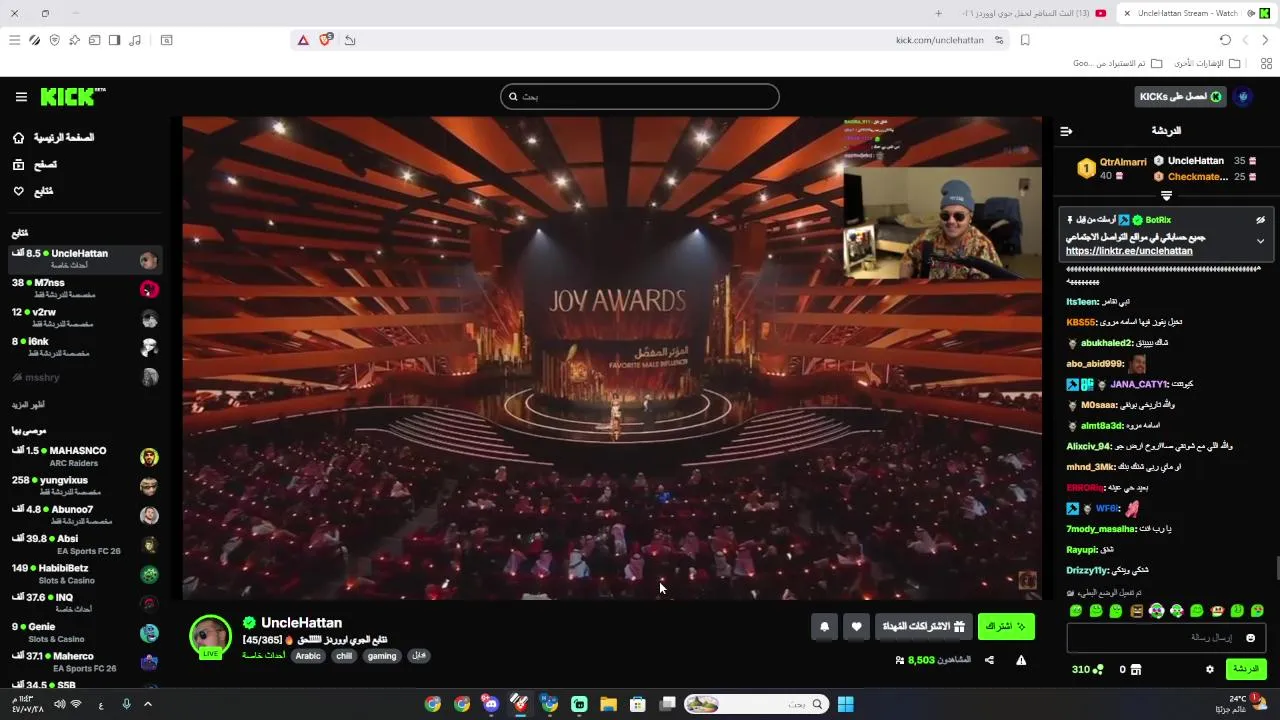This screenshot has height=720, width=1280.
Task: Click the chat scrollbar
Action: point(1276,567)
